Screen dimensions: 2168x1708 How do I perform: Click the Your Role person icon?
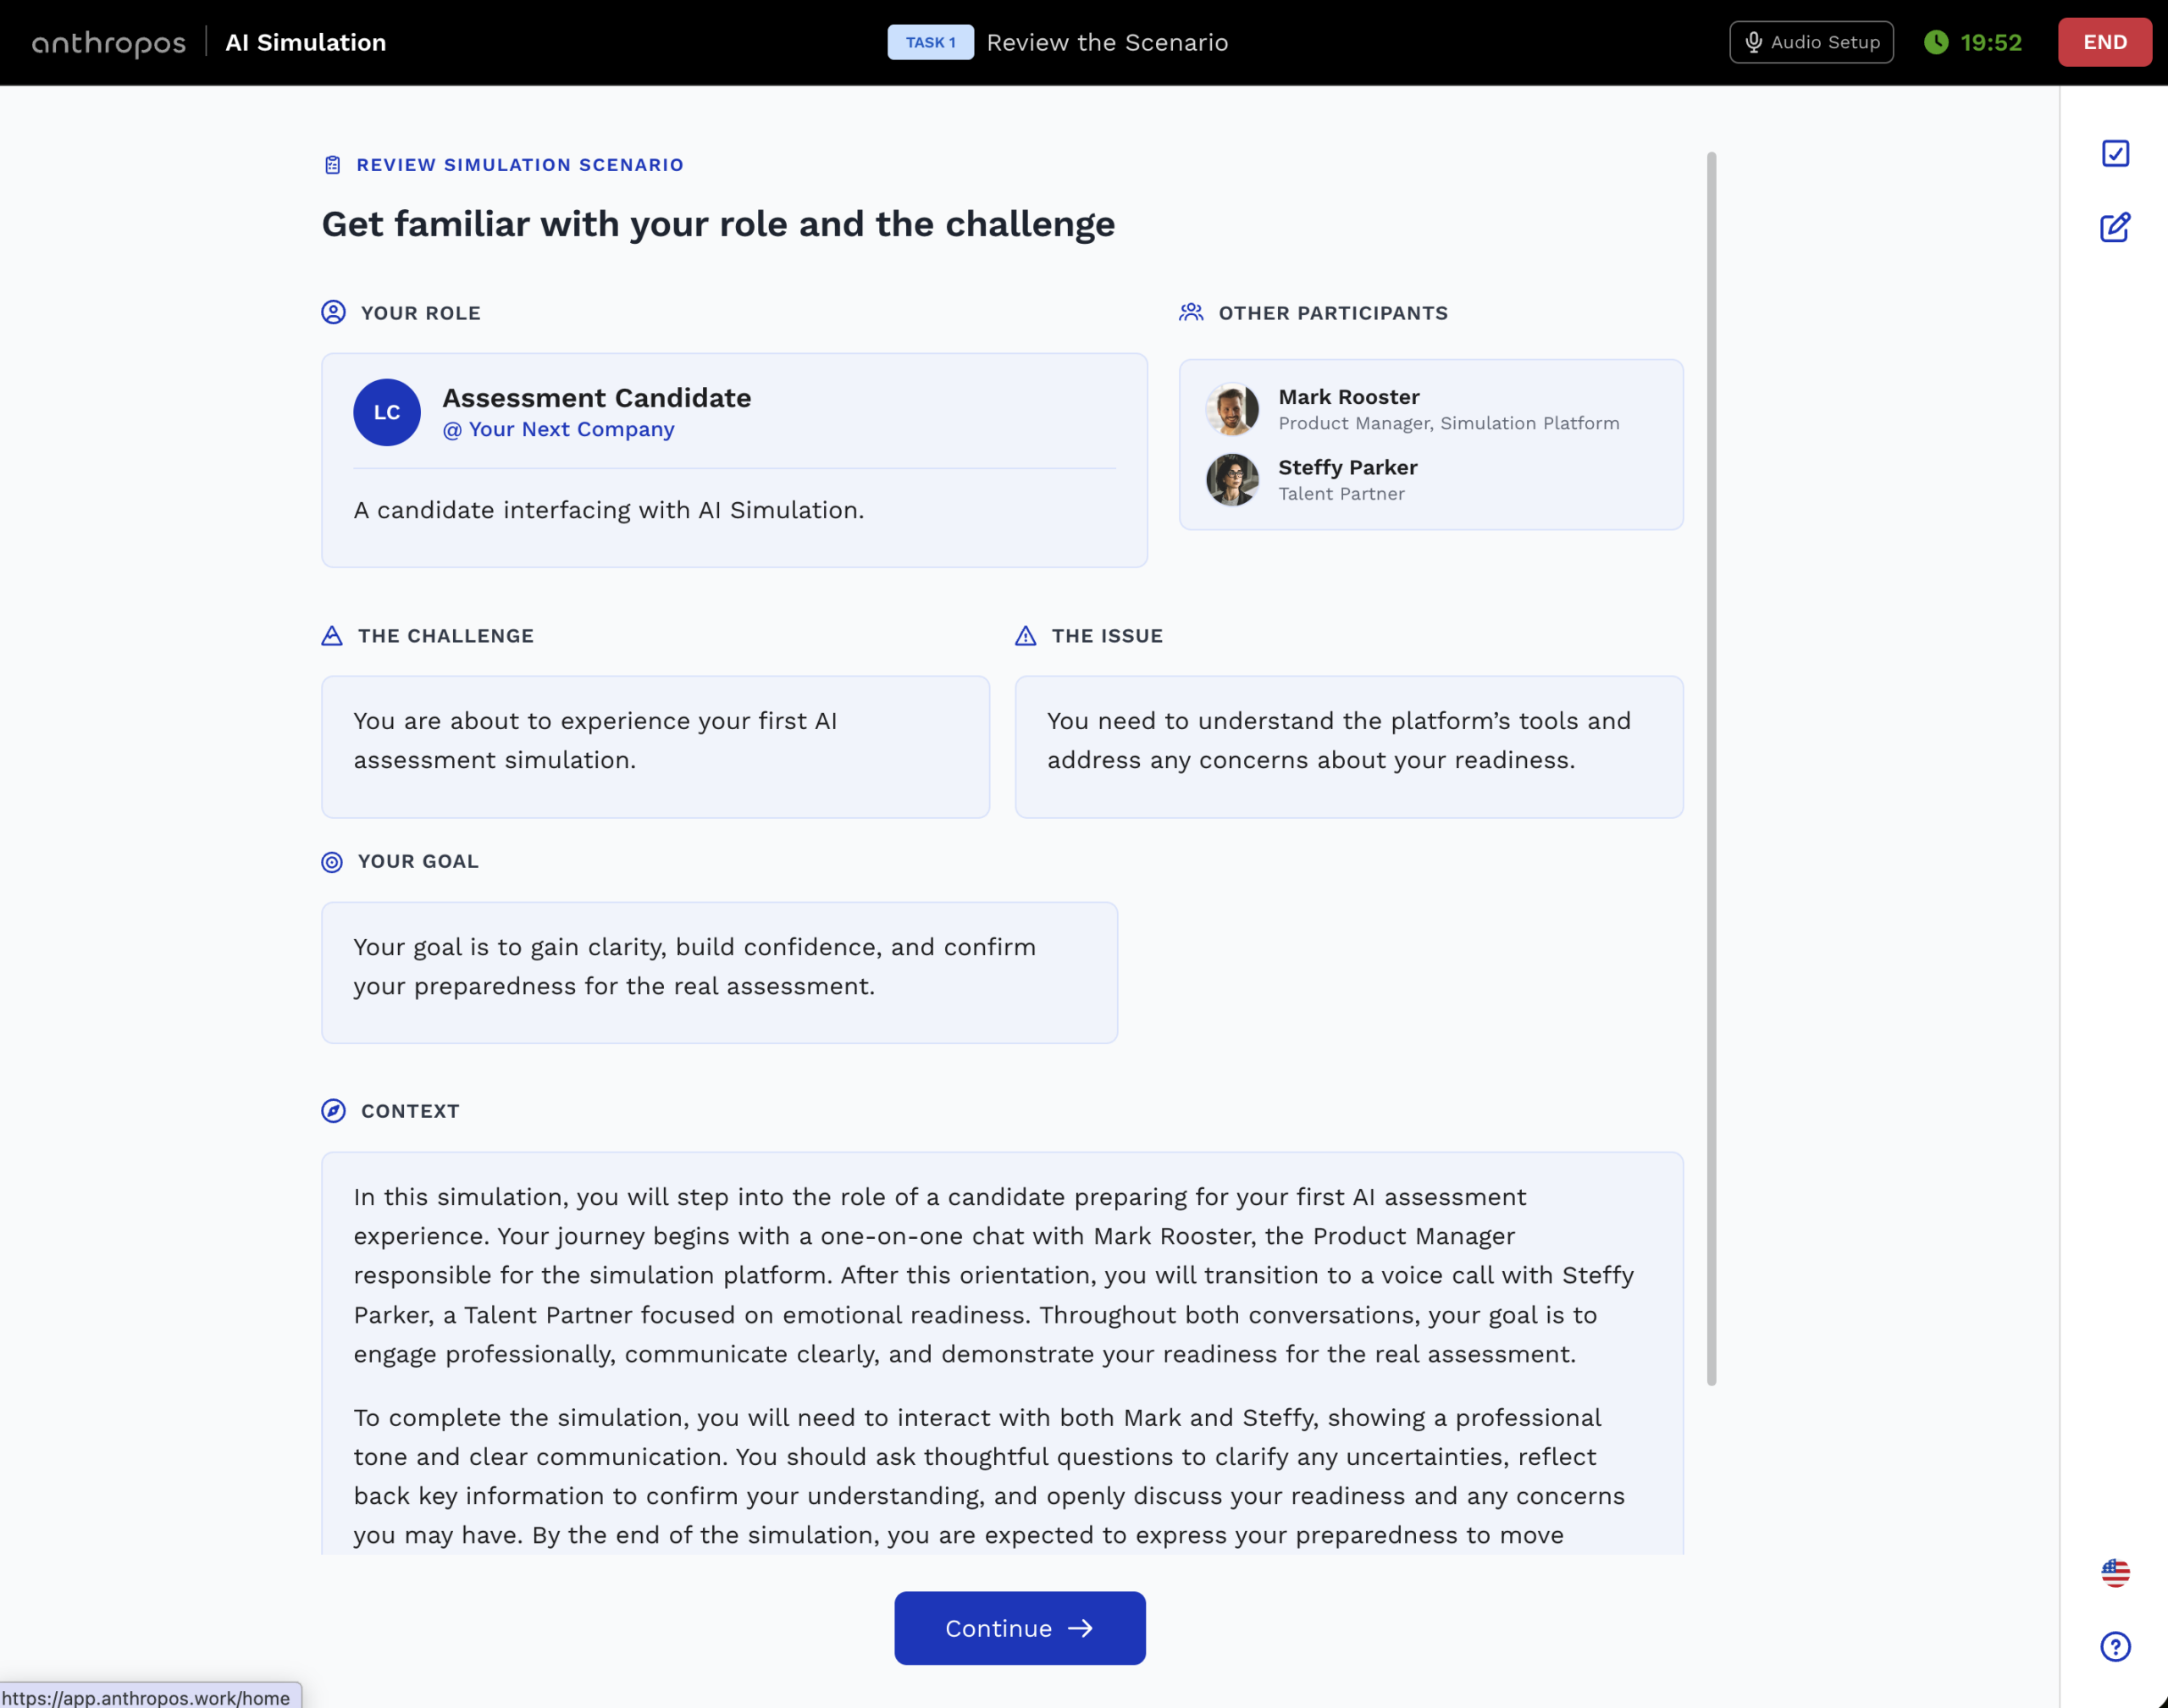click(x=333, y=312)
